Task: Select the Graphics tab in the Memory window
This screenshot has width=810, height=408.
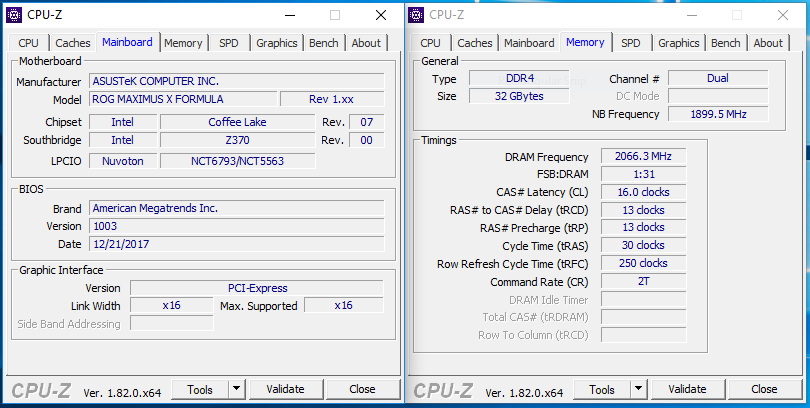Action: (679, 43)
